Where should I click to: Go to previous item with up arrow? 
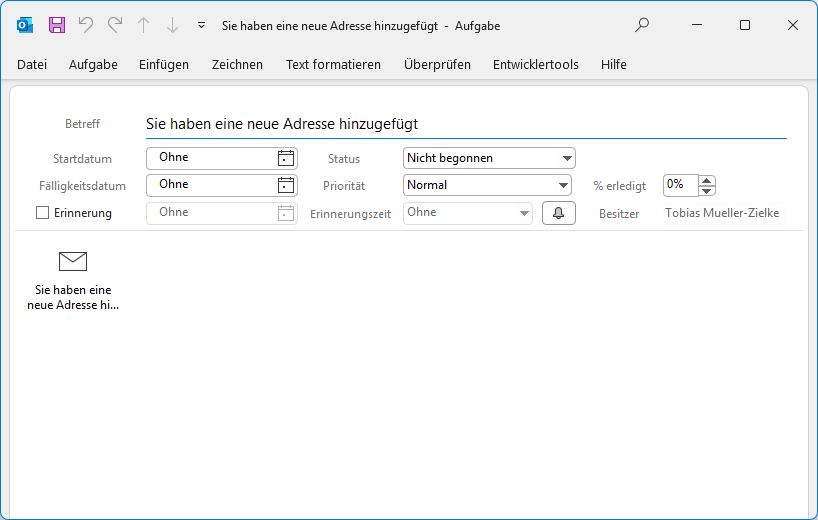pyautogui.click(x=144, y=25)
